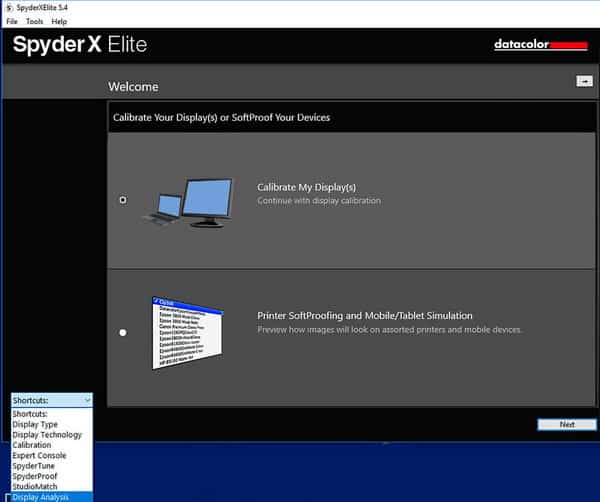Click the laptop and monitor icon
600x502 pixels.
(188, 203)
